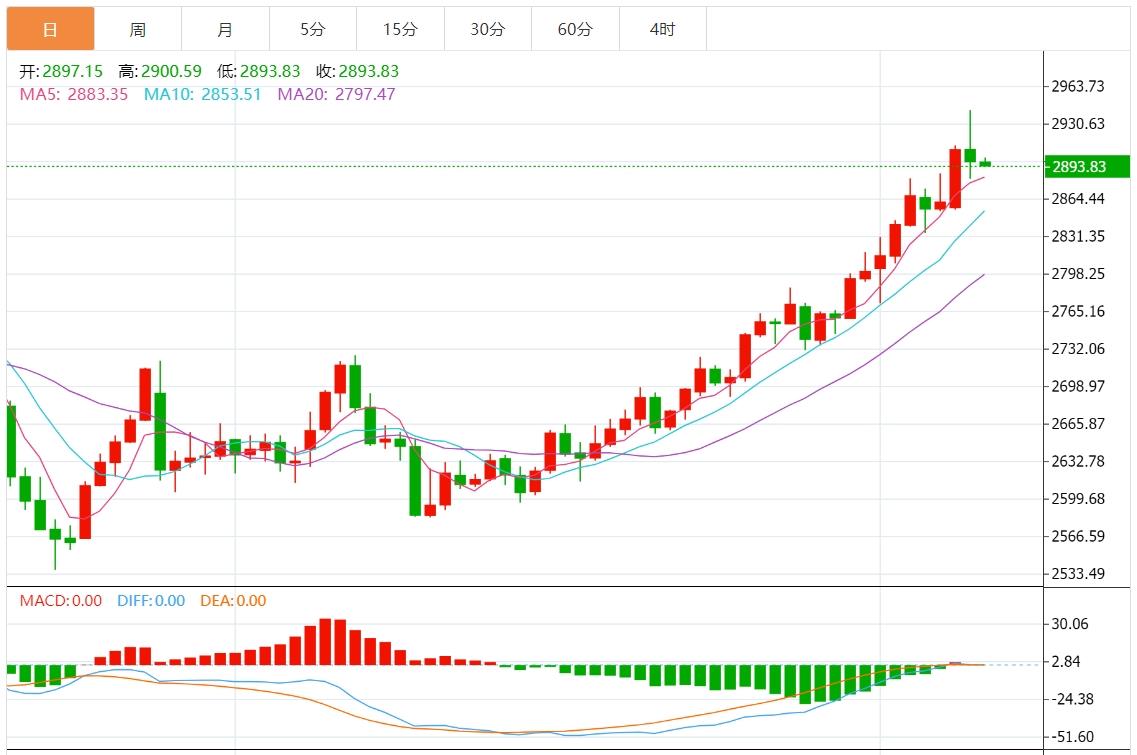Reselect the highlighted 日 daily tab
This screenshot has height=755, width=1137.
pos(51,29)
